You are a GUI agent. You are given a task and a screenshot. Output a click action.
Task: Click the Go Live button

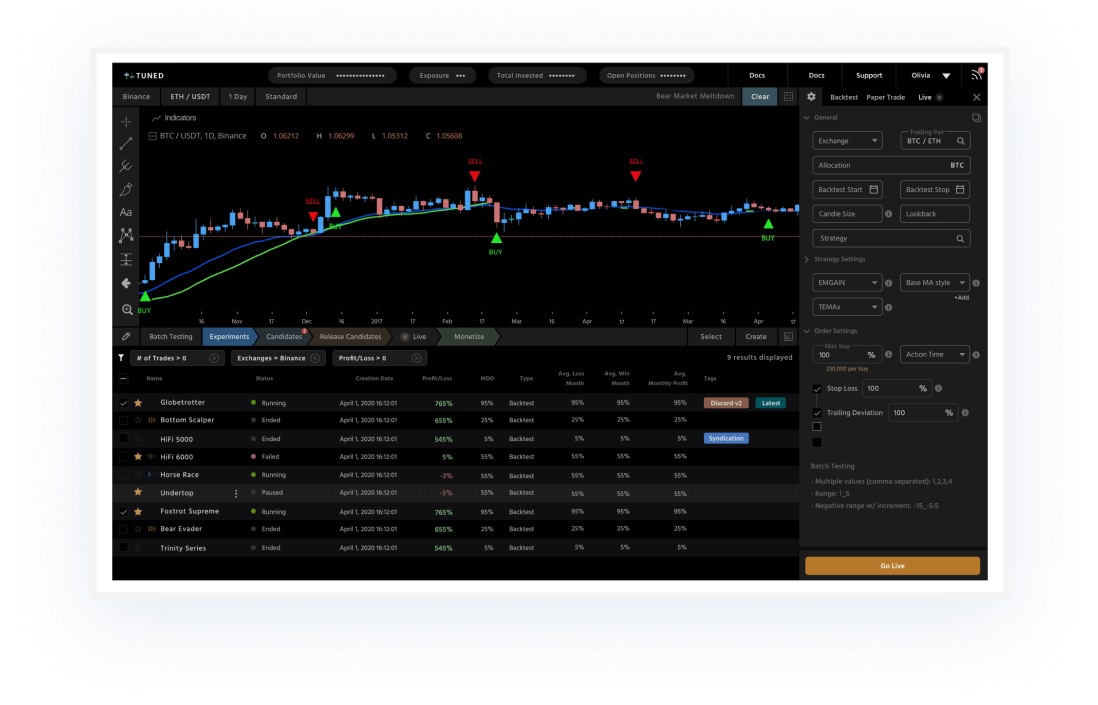tap(892, 566)
